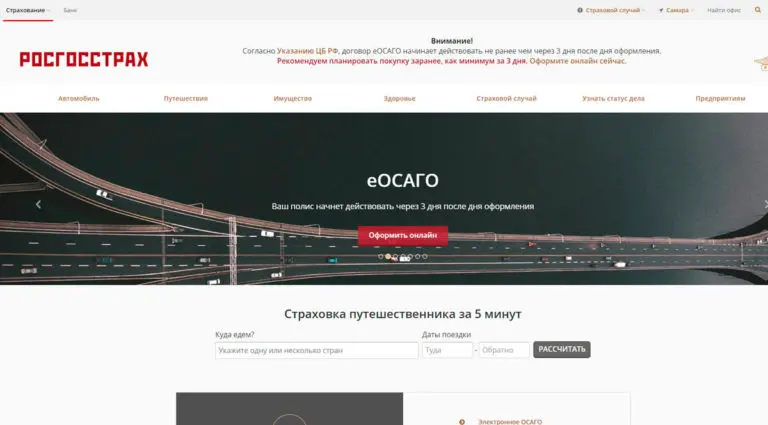The height and width of the screenshot is (425, 768).
Task: Open the Автомобиль menu
Action: pos(79,98)
